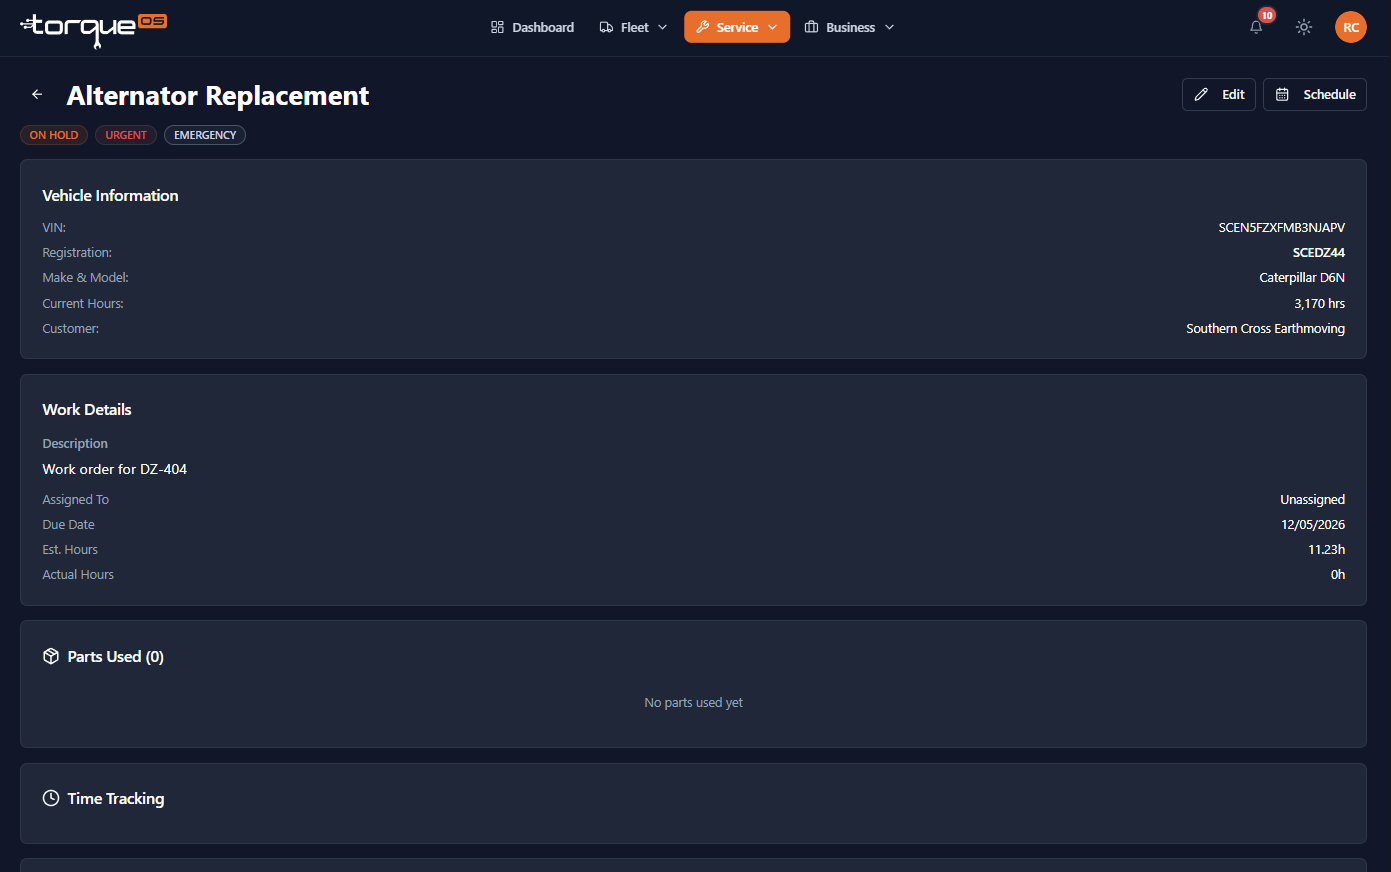Click description text Work order for DZ-404

pos(115,469)
